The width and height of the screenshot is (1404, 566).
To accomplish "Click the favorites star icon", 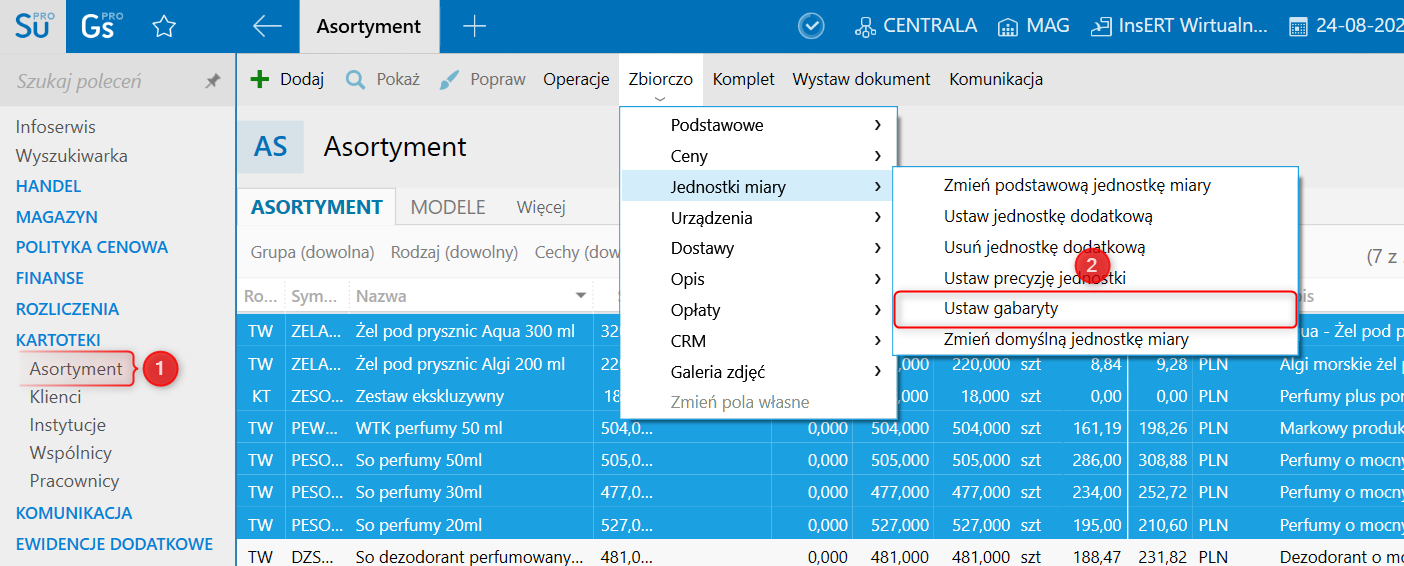I will click(164, 27).
